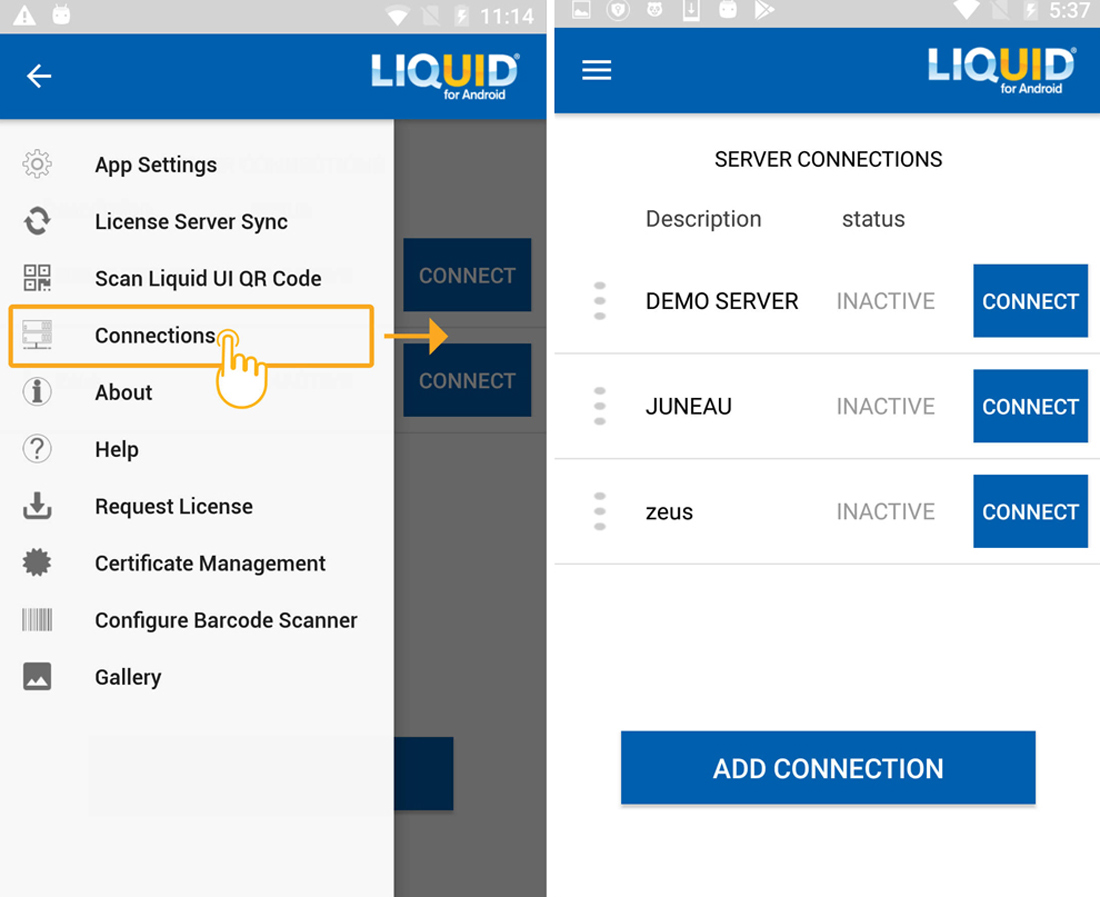Tap the QR code scan icon
The width and height of the screenshot is (1100, 897).
[37, 278]
